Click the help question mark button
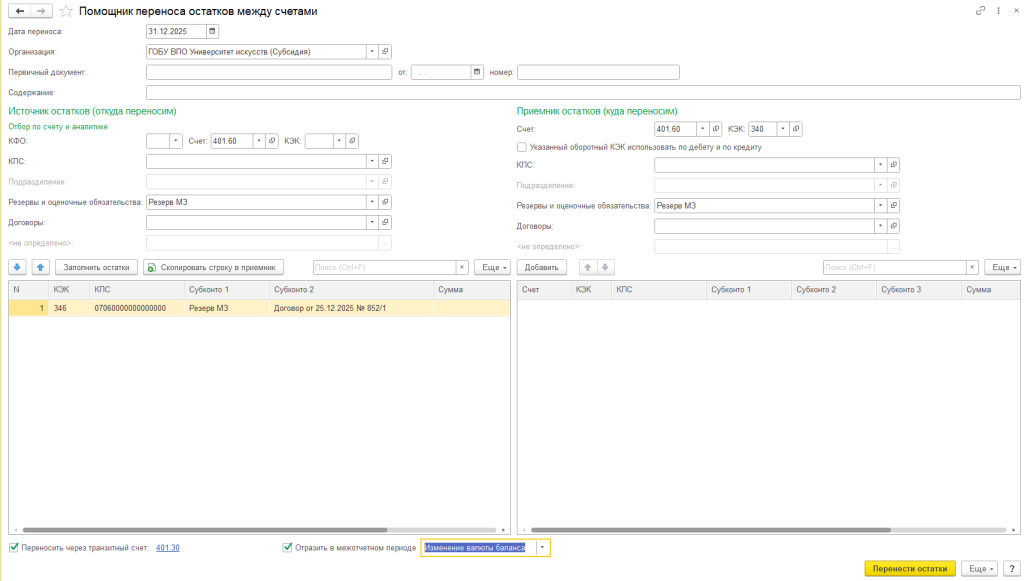This screenshot has width=1024, height=581. pyautogui.click(x=1011, y=568)
